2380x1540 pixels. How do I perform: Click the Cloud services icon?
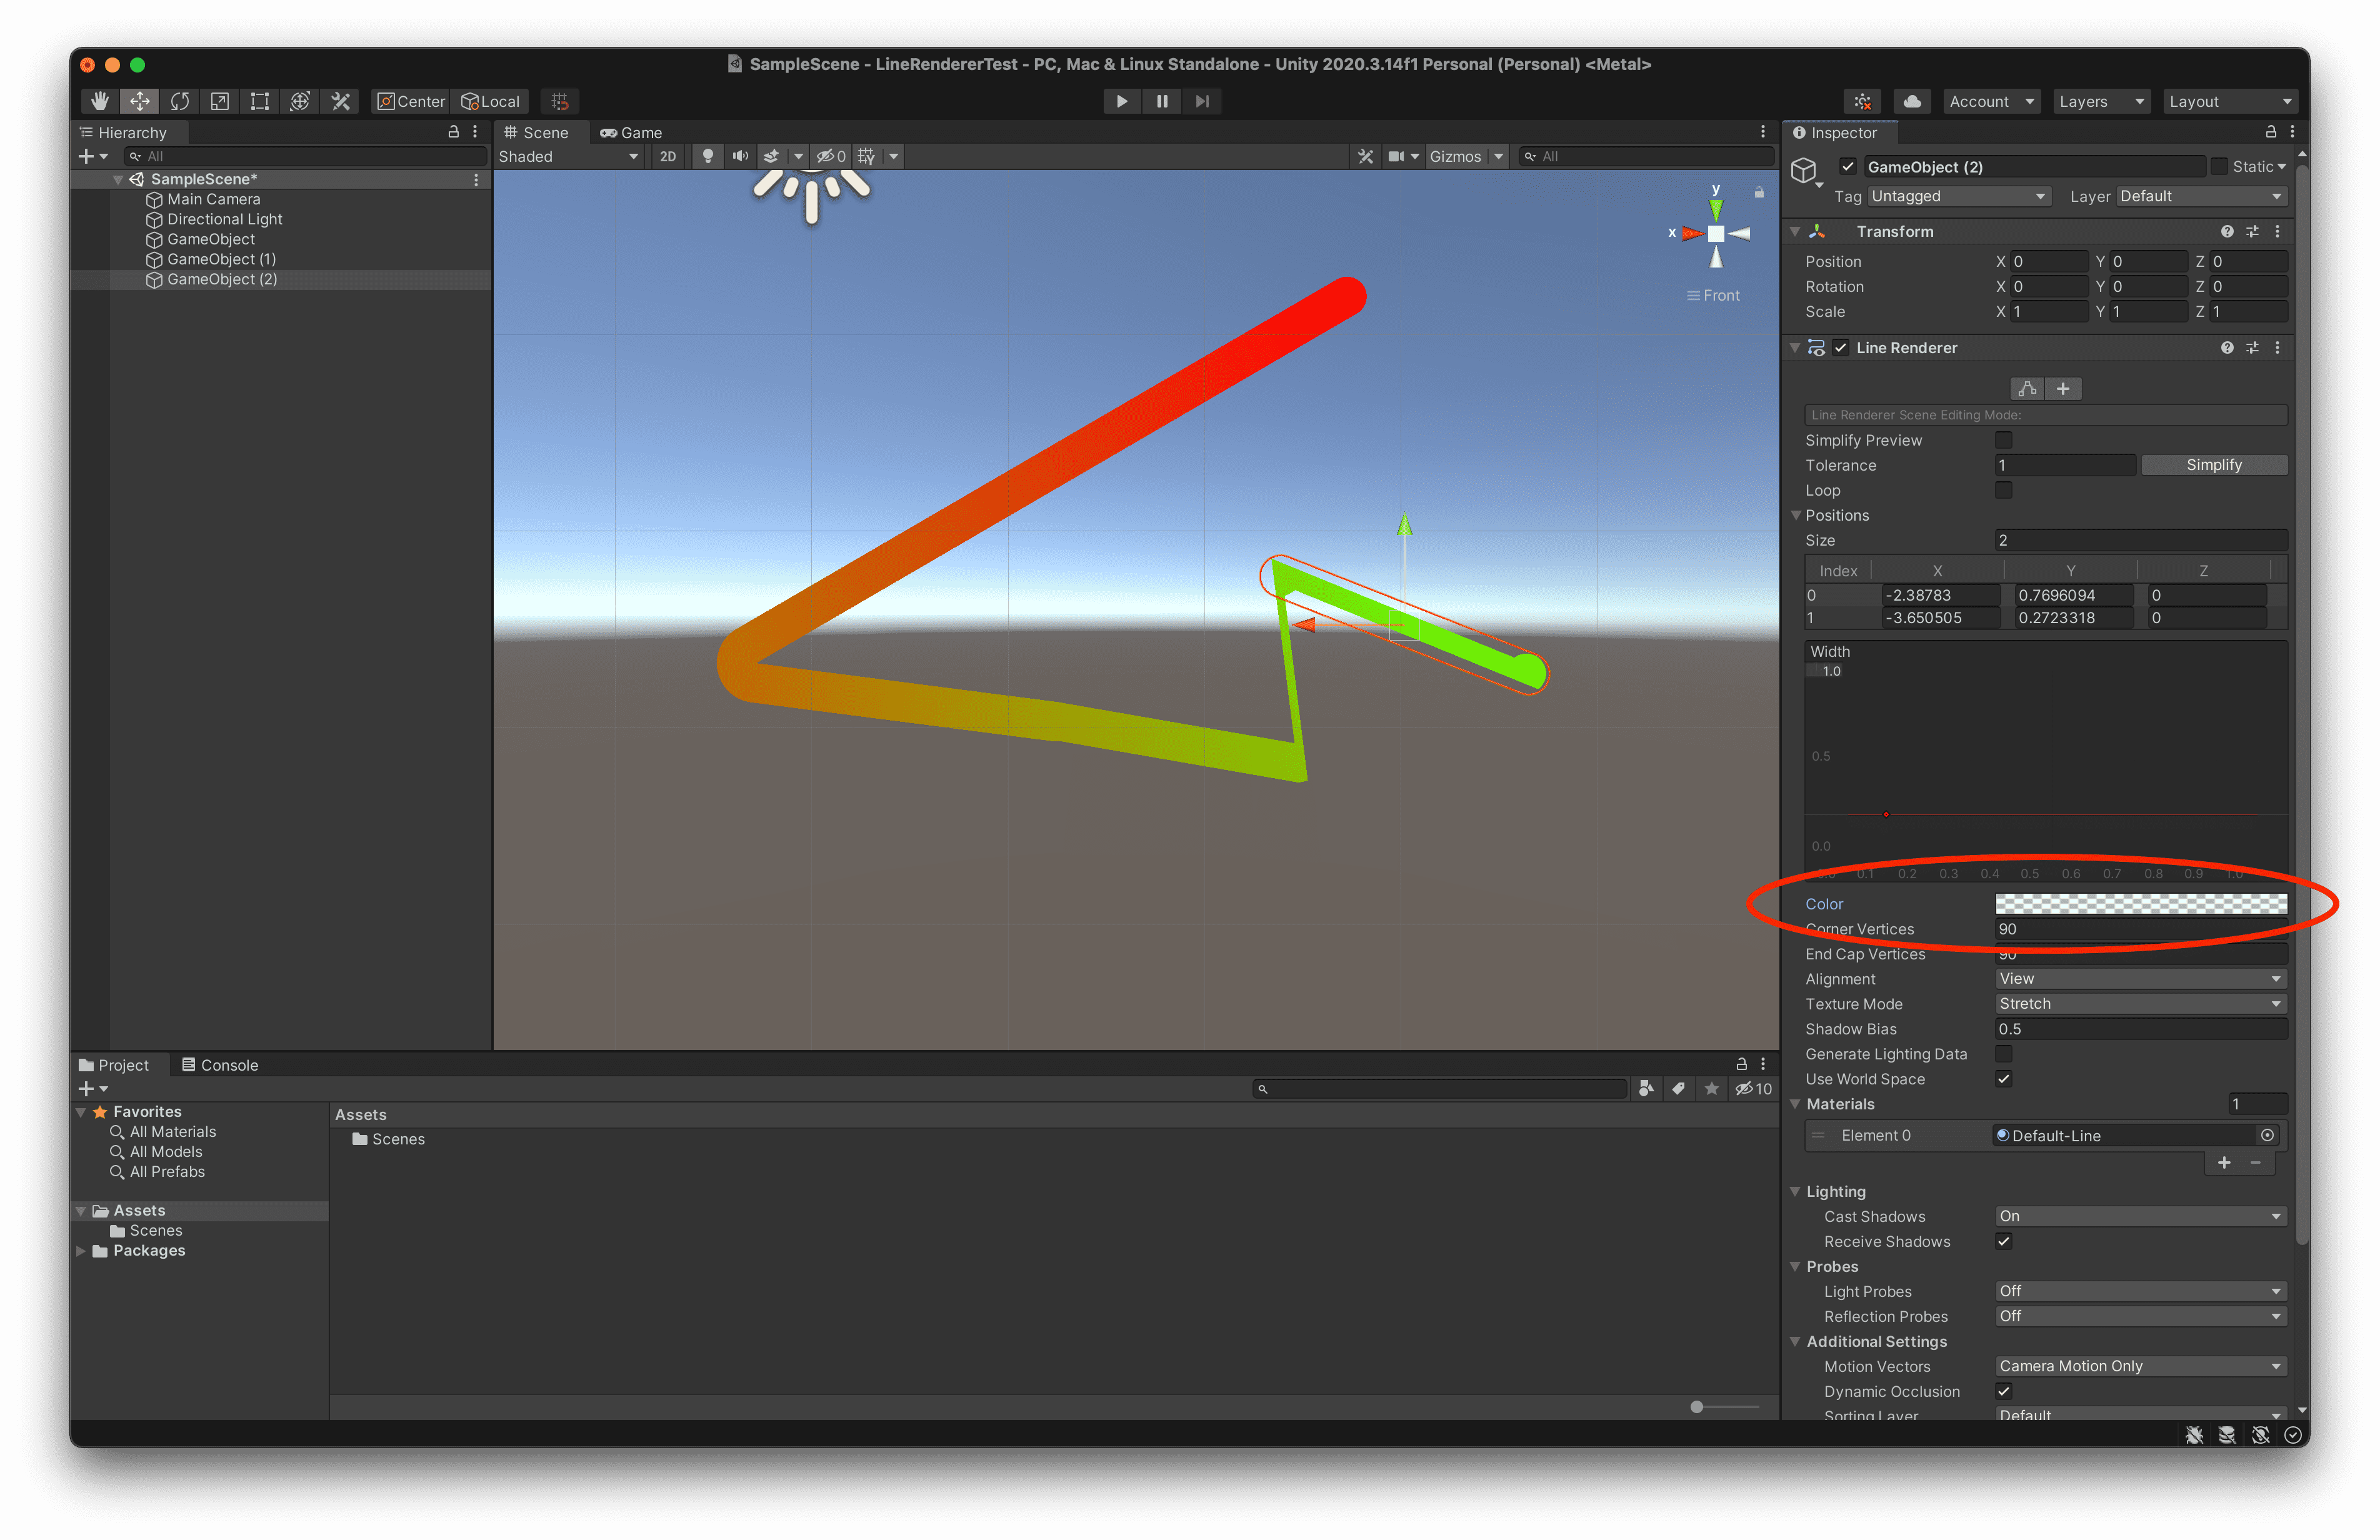click(1911, 101)
